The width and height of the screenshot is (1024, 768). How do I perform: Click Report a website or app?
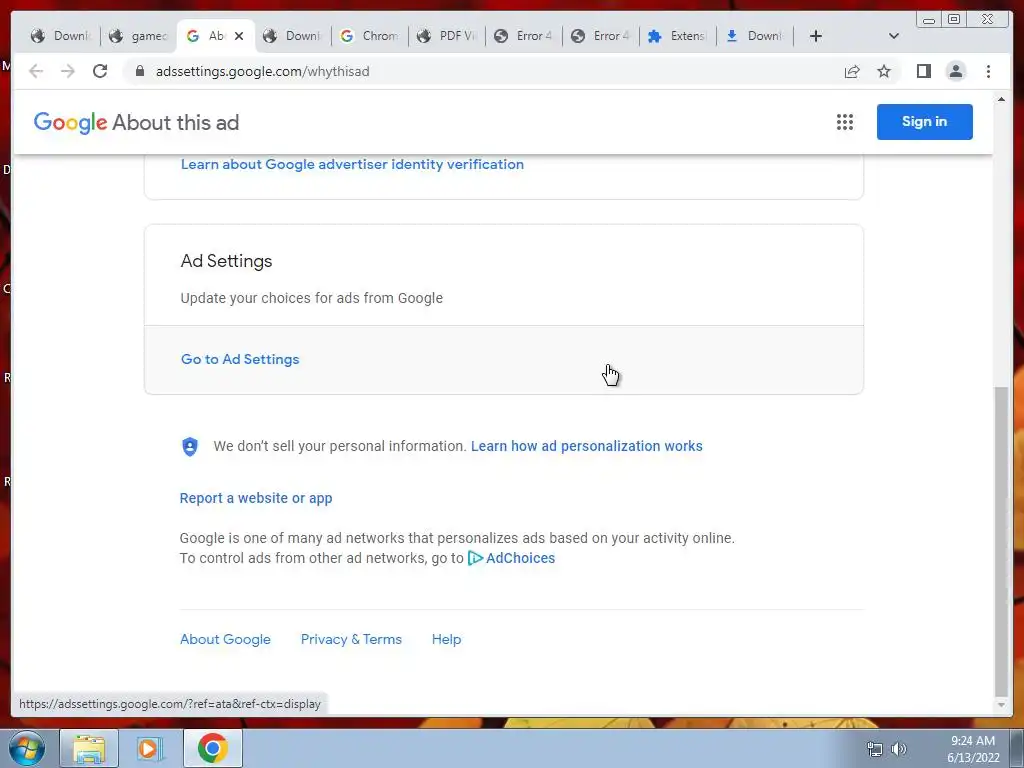(256, 498)
